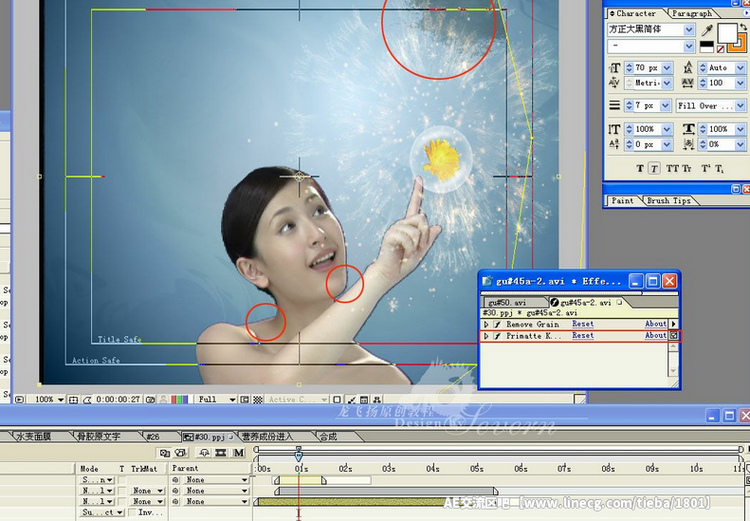
Task: Toggle Inv... checkbox on the mask row
Action: (132, 512)
